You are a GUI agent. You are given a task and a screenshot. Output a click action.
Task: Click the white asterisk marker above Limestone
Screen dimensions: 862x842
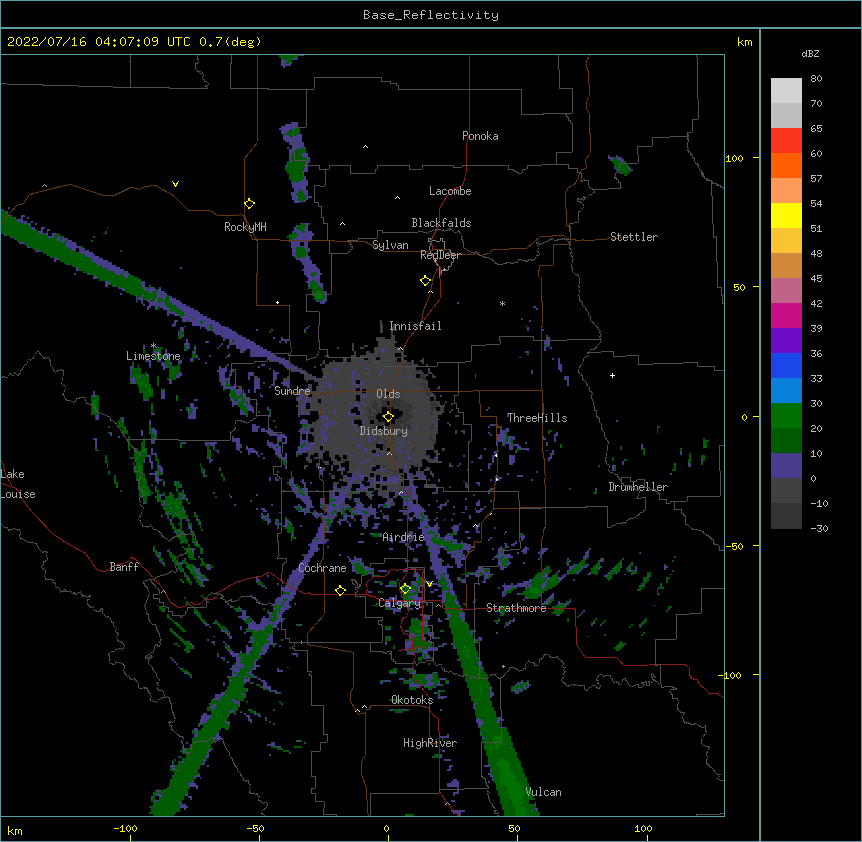(153, 346)
